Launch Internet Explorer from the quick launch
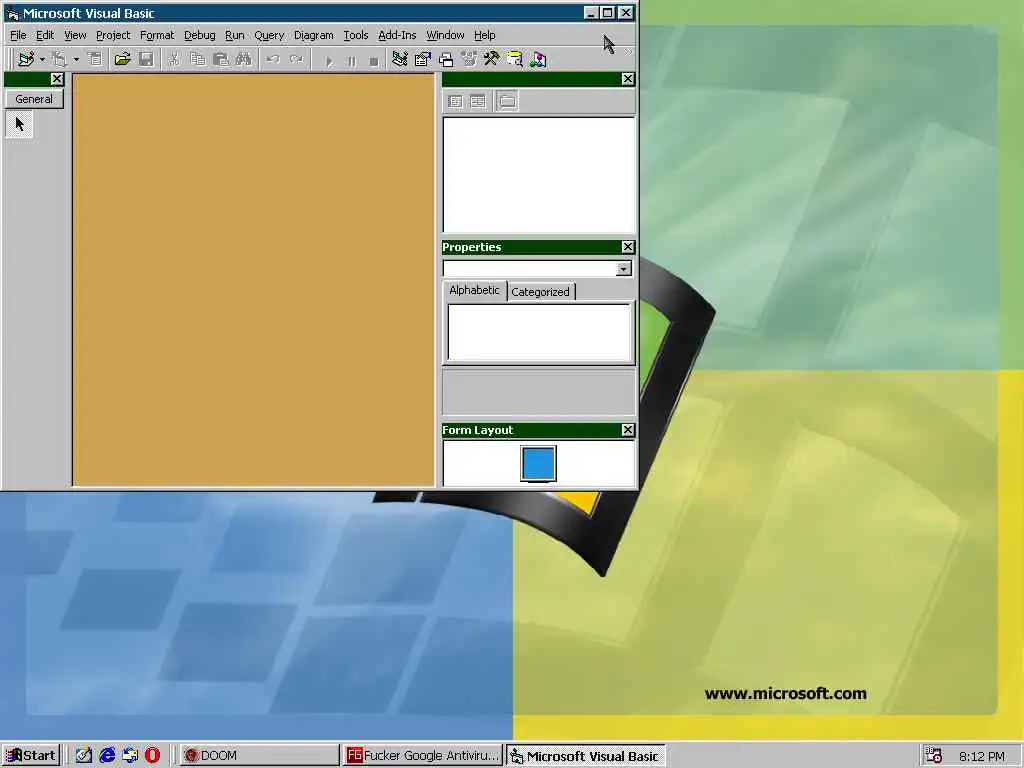The image size is (1024, 768). coord(107,756)
